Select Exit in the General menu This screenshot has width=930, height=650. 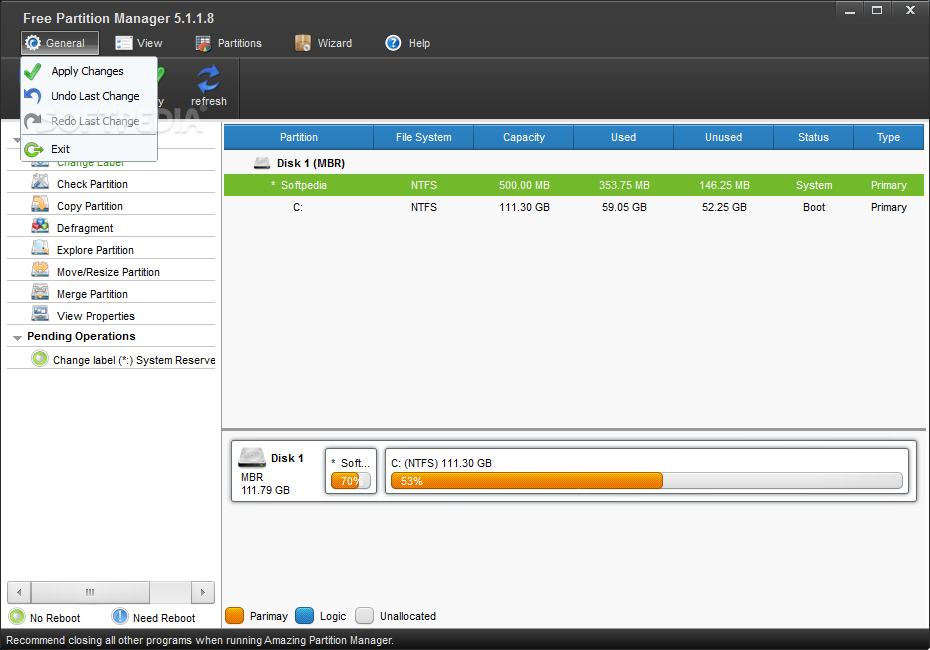pos(89,149)
